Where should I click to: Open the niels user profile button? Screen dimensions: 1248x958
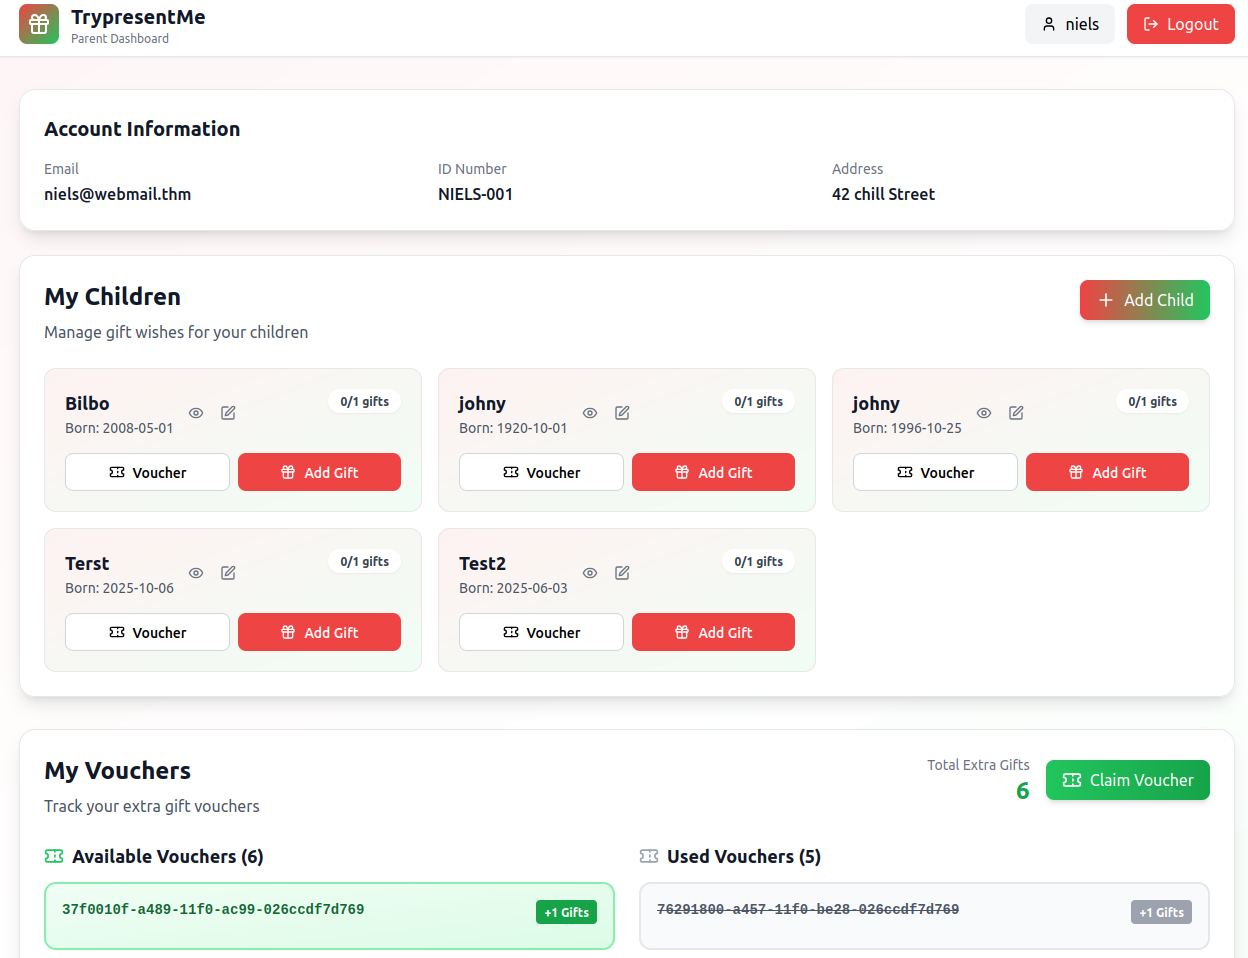click(x=1070, y=24)
